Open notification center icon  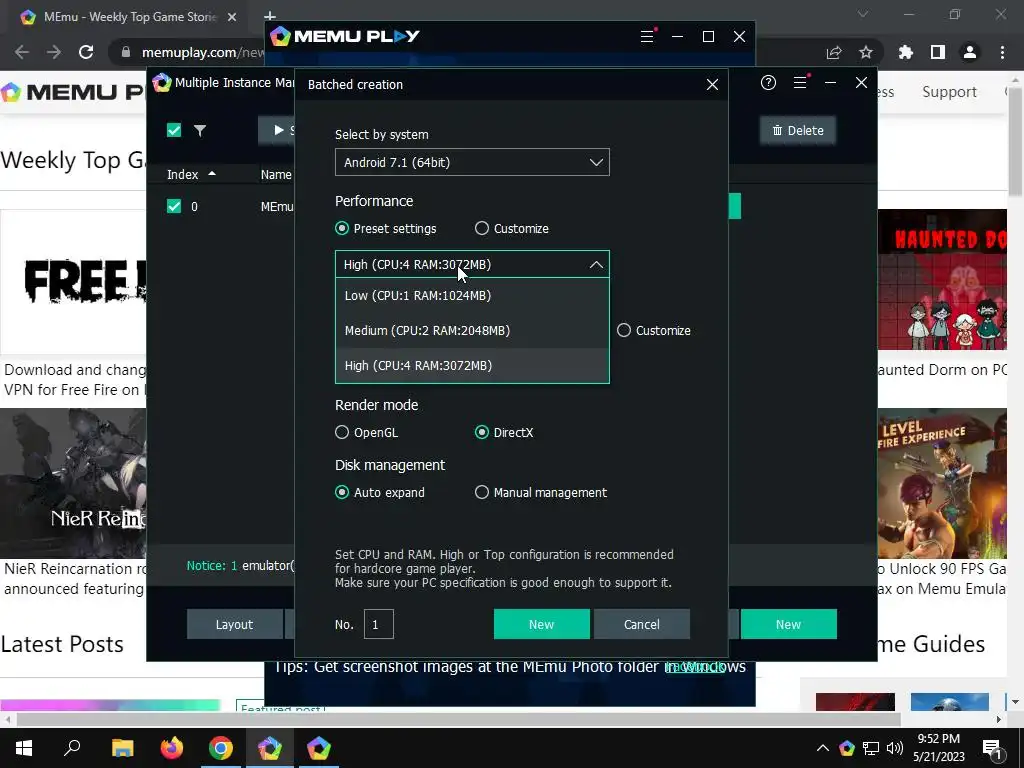click(x=993, y=748)
